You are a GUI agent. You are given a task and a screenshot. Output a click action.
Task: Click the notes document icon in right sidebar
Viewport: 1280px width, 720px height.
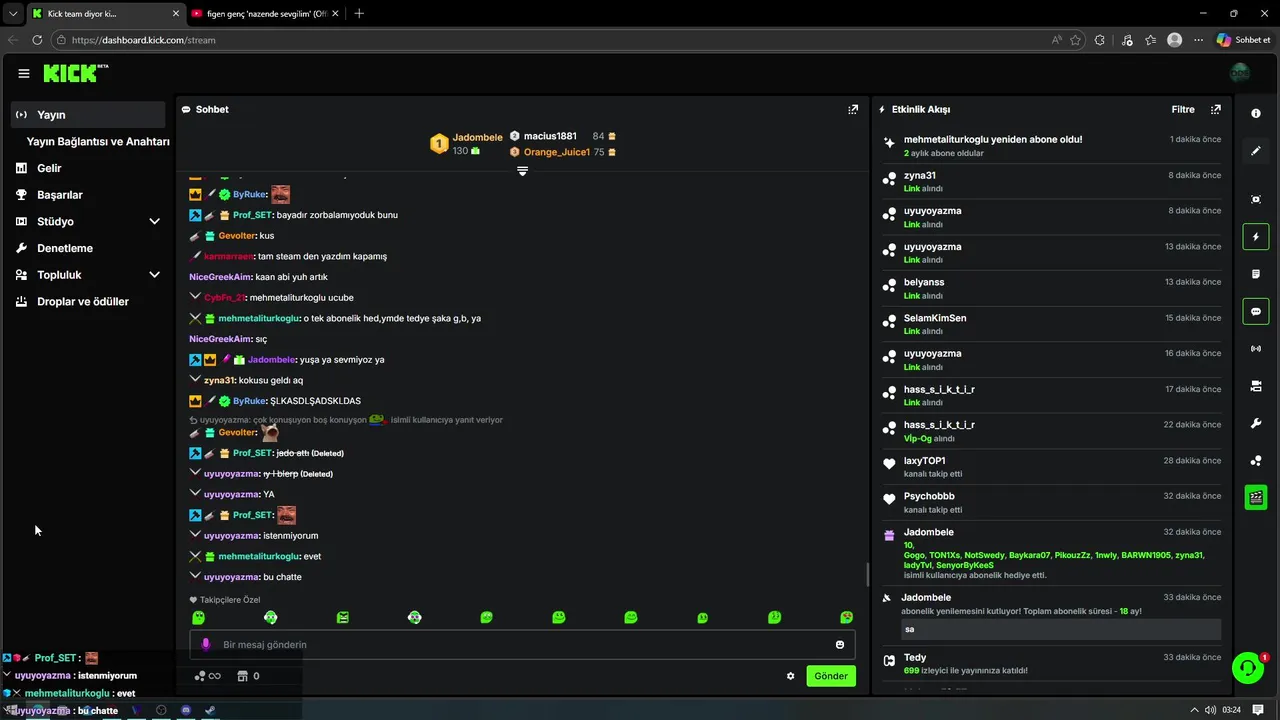(1256, 274)
